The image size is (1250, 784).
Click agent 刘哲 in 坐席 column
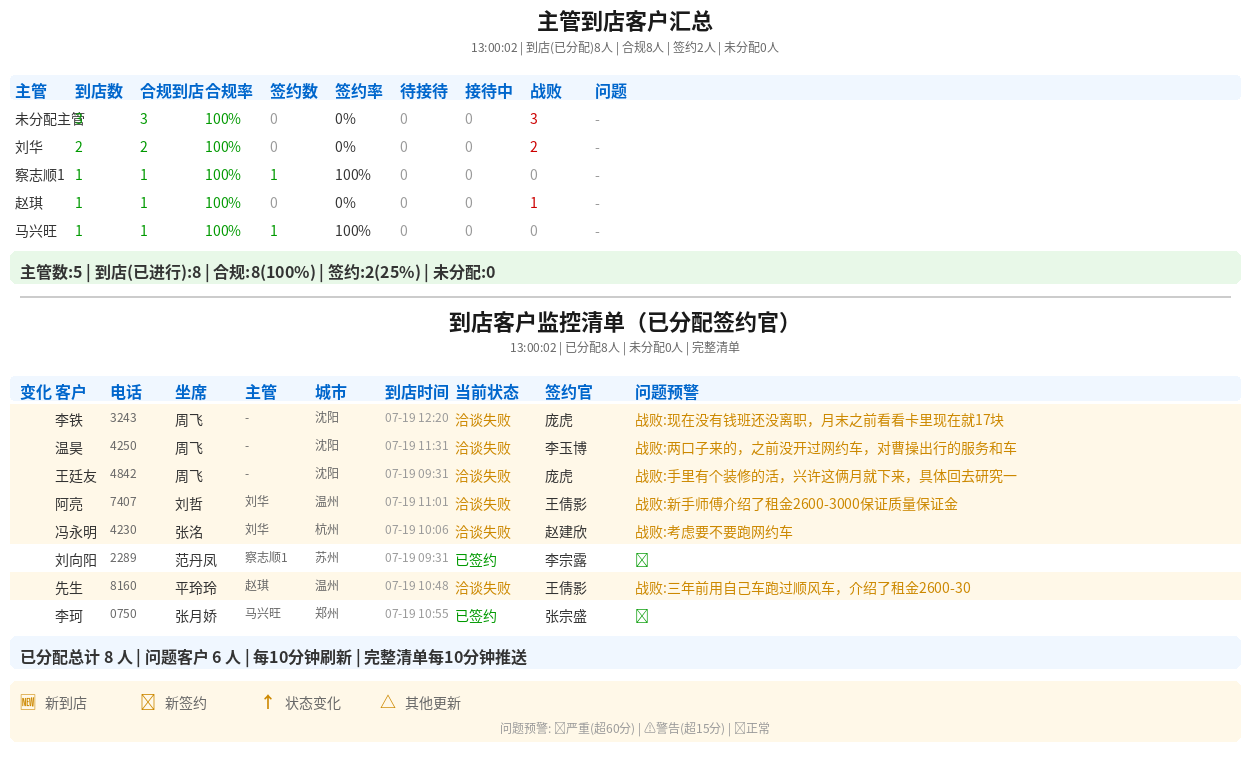tap(189, 504)
